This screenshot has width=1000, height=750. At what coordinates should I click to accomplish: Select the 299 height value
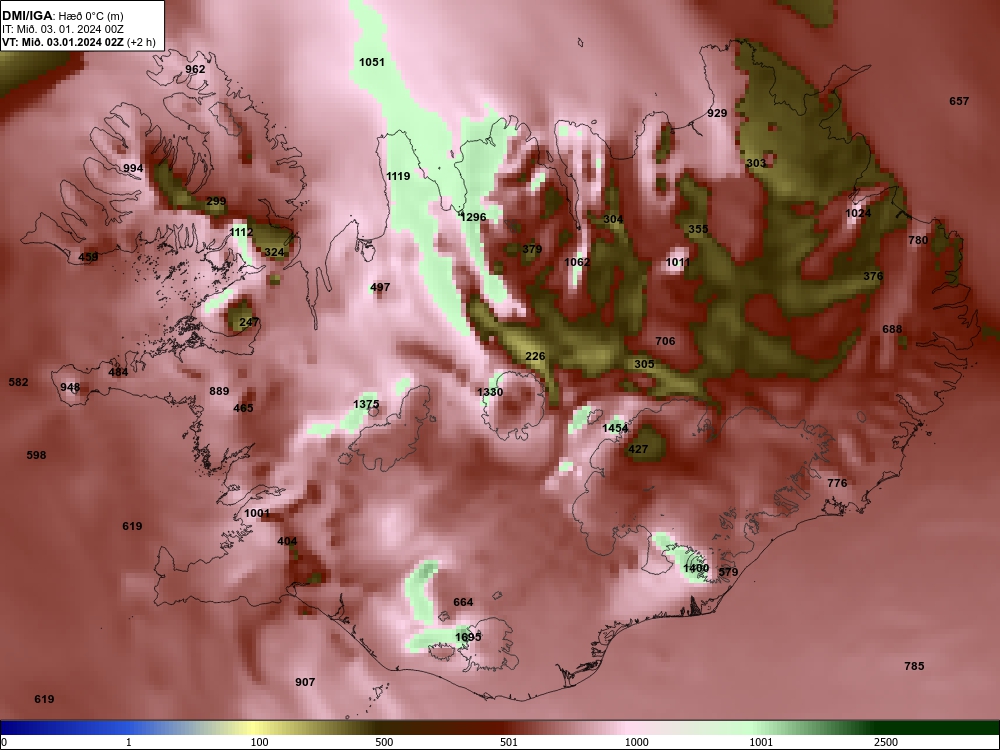click(x=216, y=201)
